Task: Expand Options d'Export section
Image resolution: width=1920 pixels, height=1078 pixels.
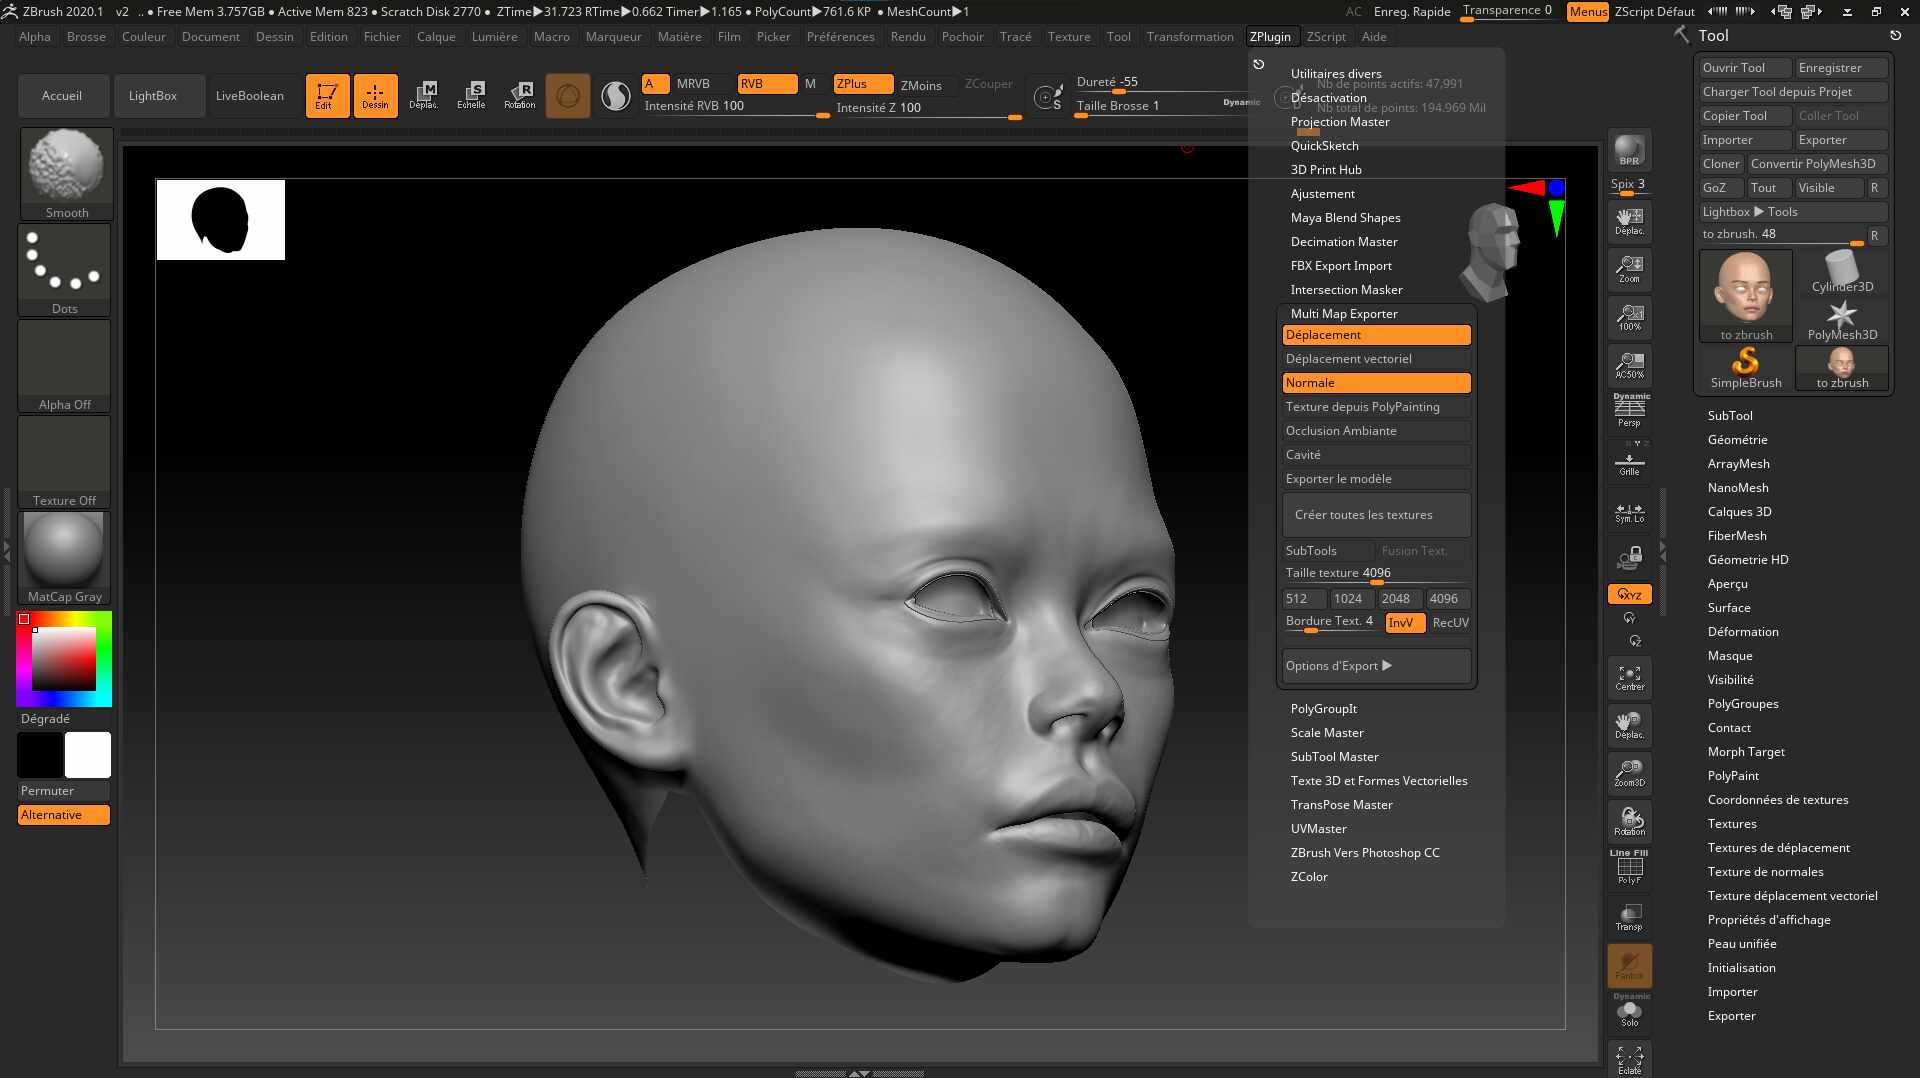Action: [1376, 666]
